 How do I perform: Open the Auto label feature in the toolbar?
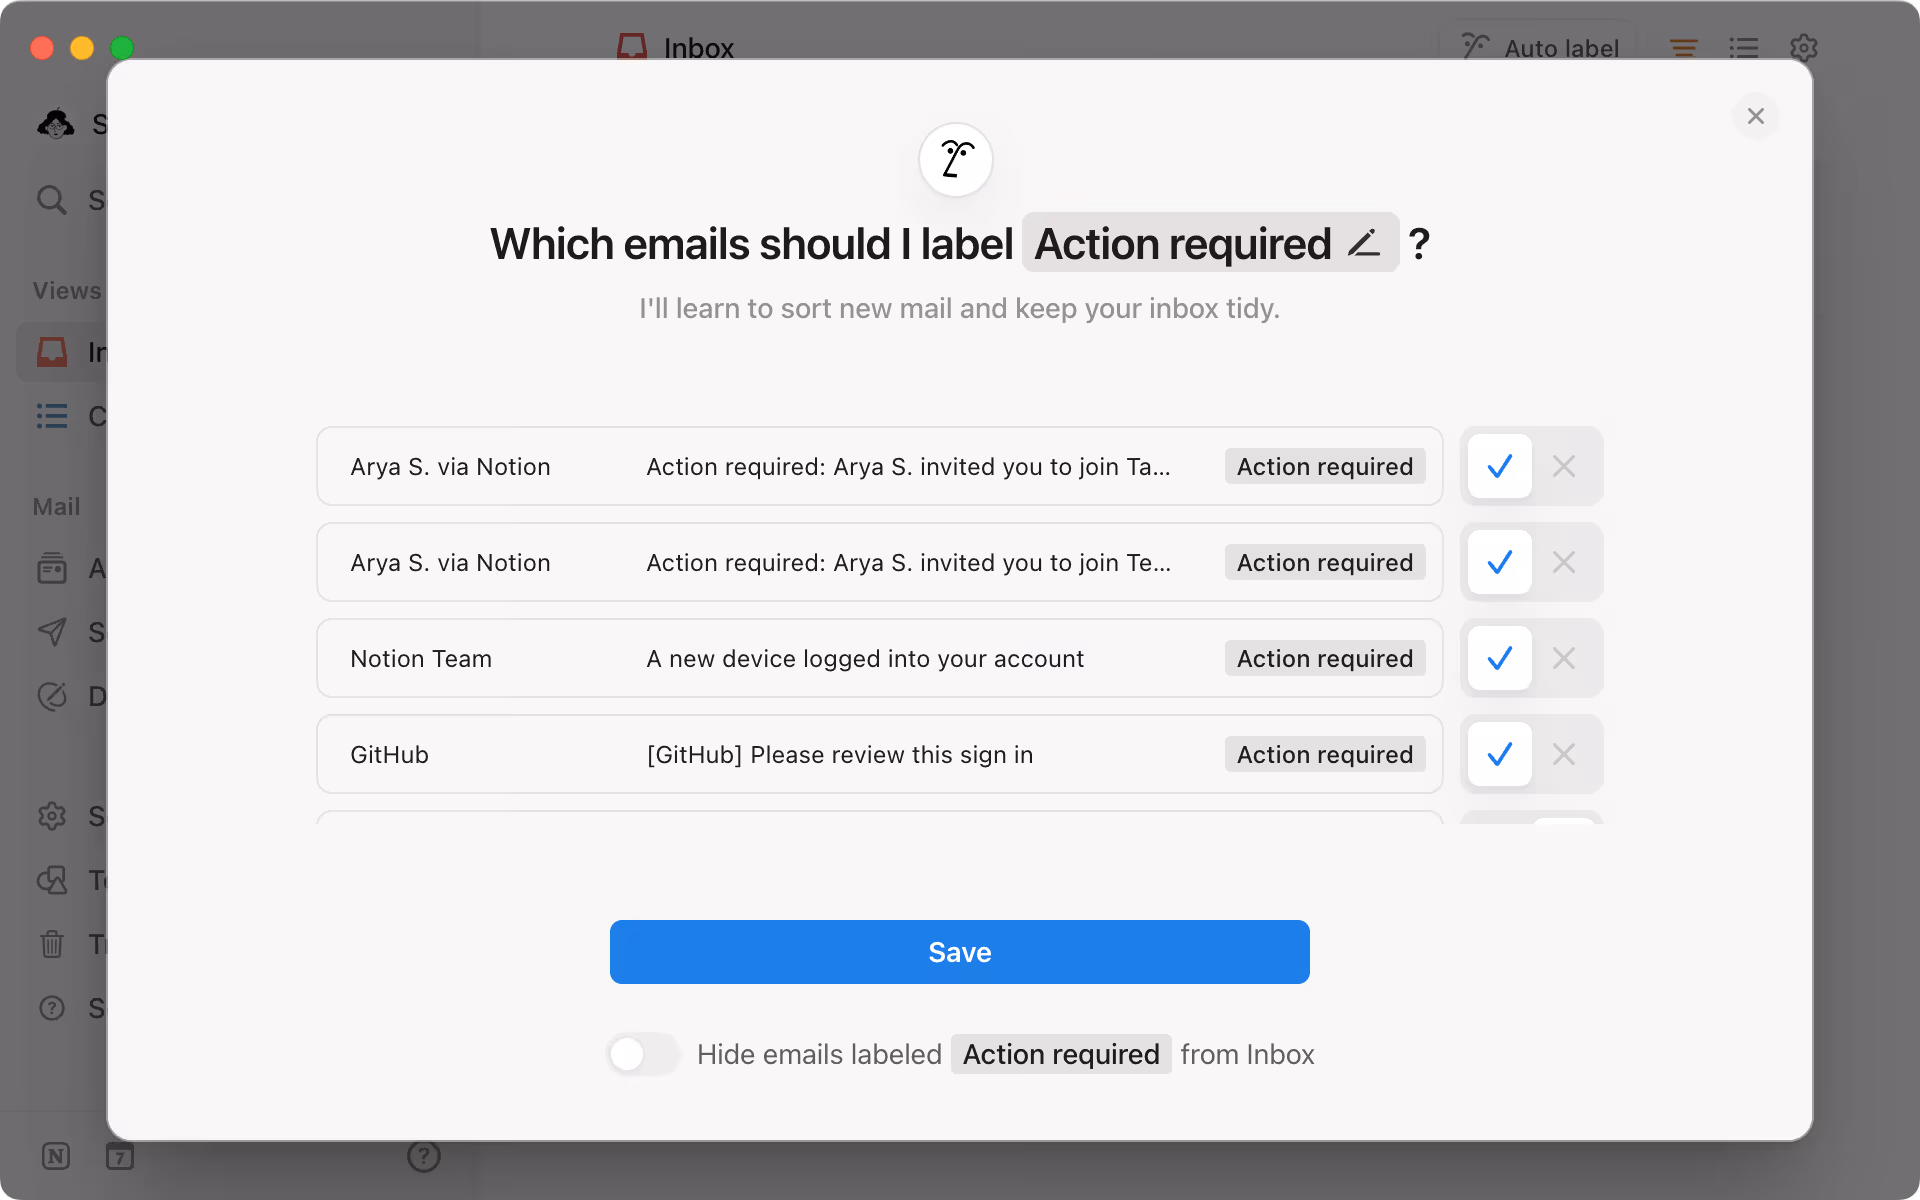point(1539,47)
